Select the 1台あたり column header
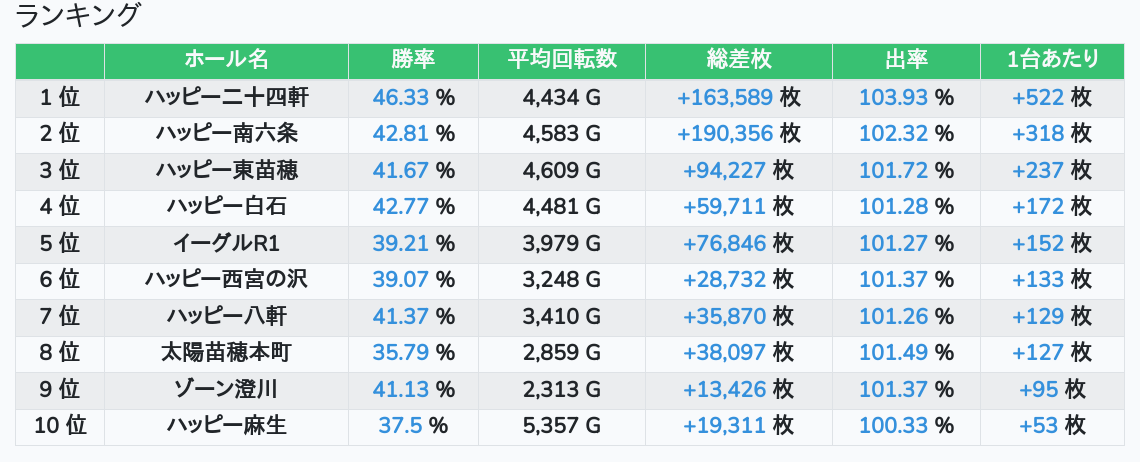 (x=1053, y=60)
